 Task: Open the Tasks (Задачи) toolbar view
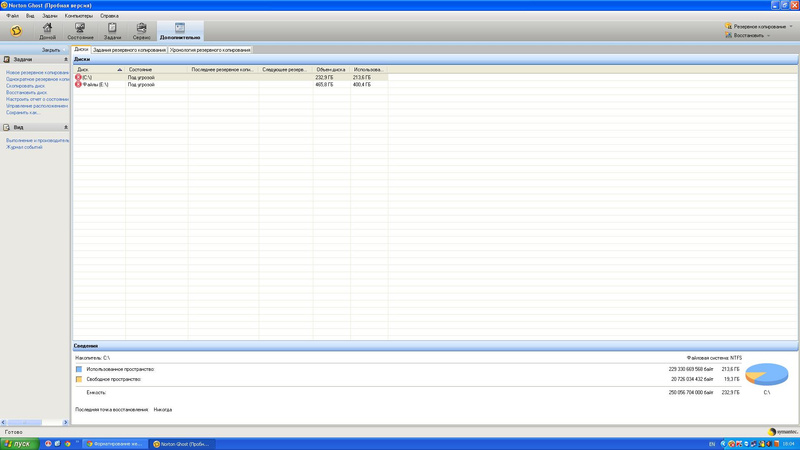tap(112, 31)
